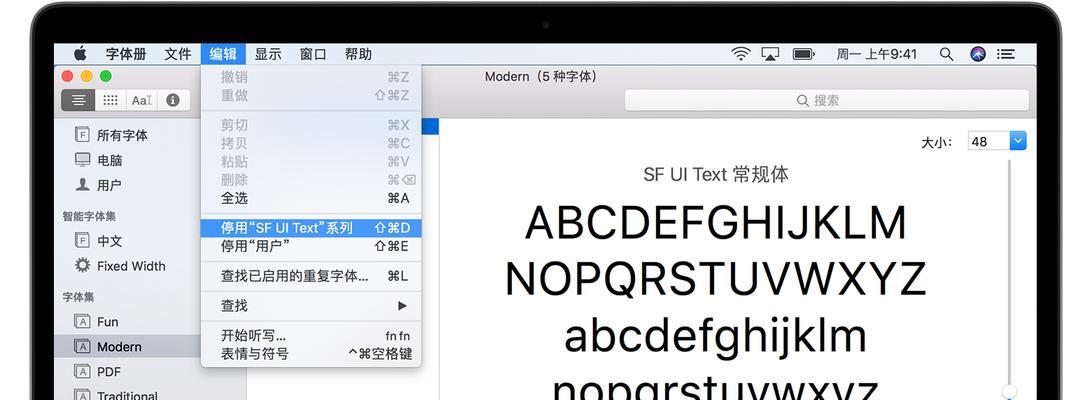Click the 所有字体 font icon

[x=82, y=135]
